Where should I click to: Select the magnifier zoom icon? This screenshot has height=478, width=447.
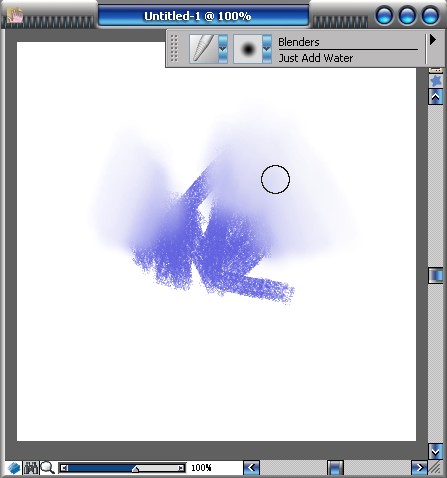47,468
